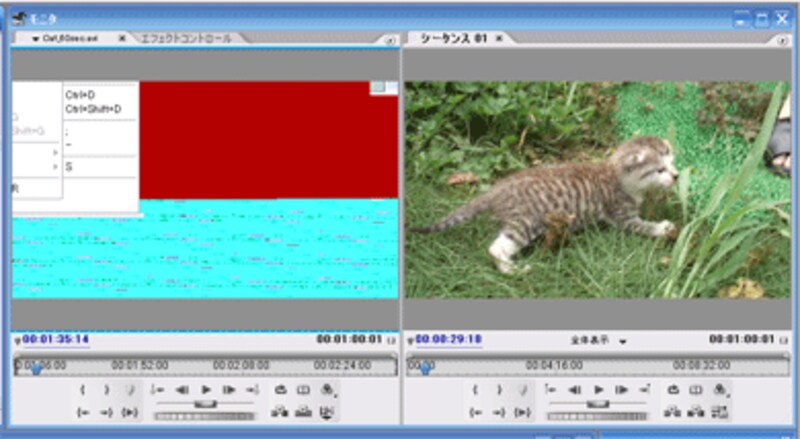Go to next edit point in Program monitor
The width and height of the screenshot is (800, 439).
(x=645, y=390)
